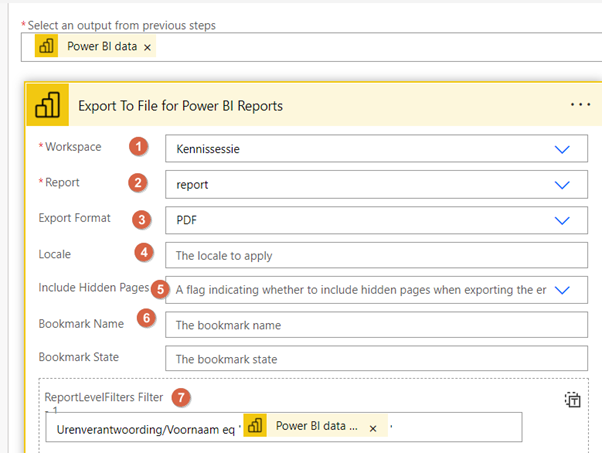
Task: Click the Power BI icon in the select output token
Action: 46,46
